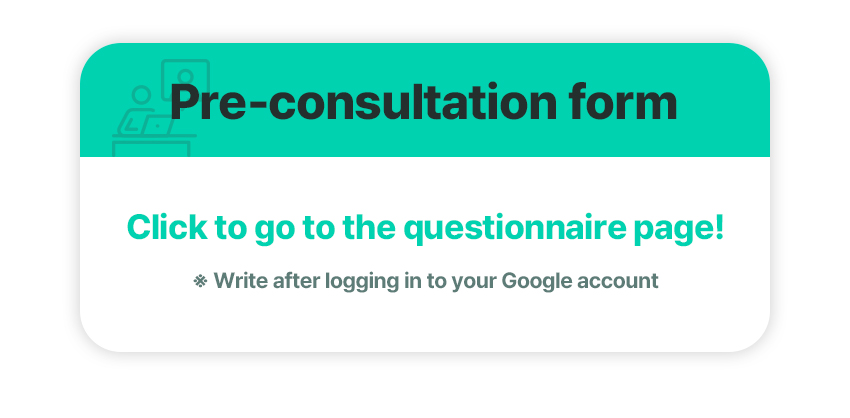Click the head of the seated consultant figure

141,94
